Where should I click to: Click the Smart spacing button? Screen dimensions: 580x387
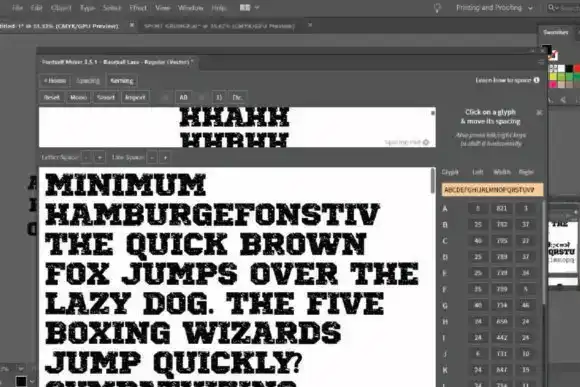[105, 97]
